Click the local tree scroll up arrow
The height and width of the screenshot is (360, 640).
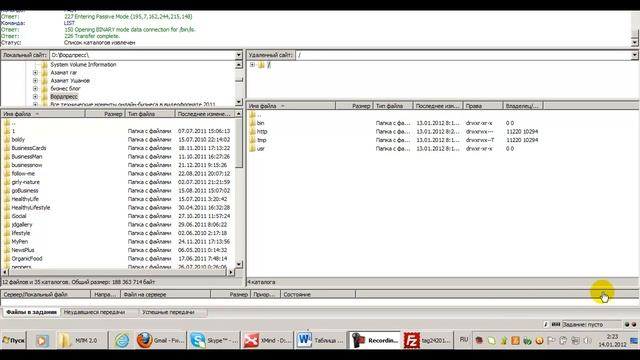pyautogui.click(x=239, y=65)
